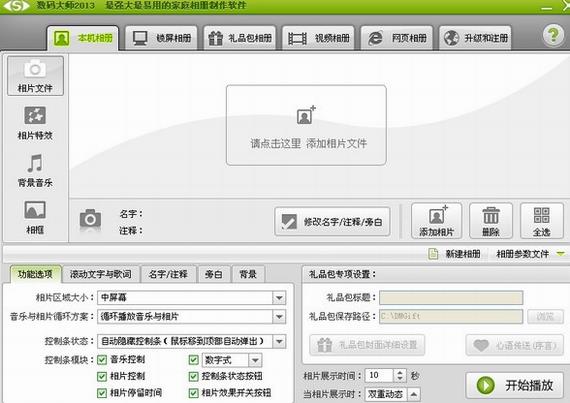The image size is (570, 403).
Task: Select the 名字/注释 tab
Action: coord(168,274)
